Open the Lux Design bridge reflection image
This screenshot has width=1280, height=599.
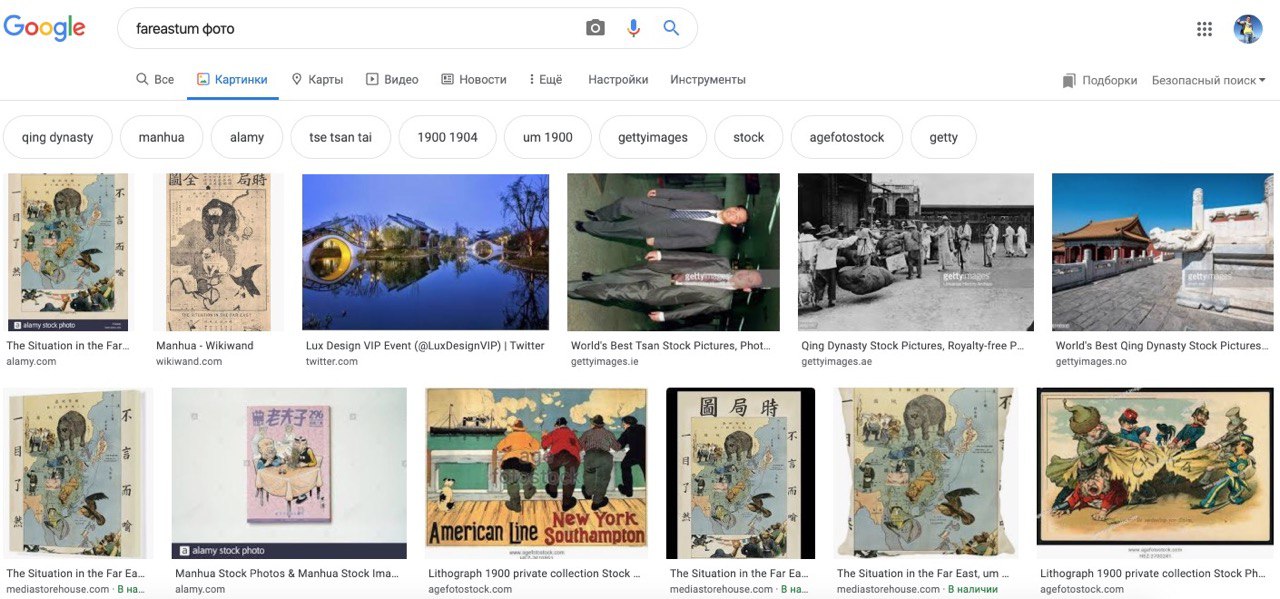(425, 252)
